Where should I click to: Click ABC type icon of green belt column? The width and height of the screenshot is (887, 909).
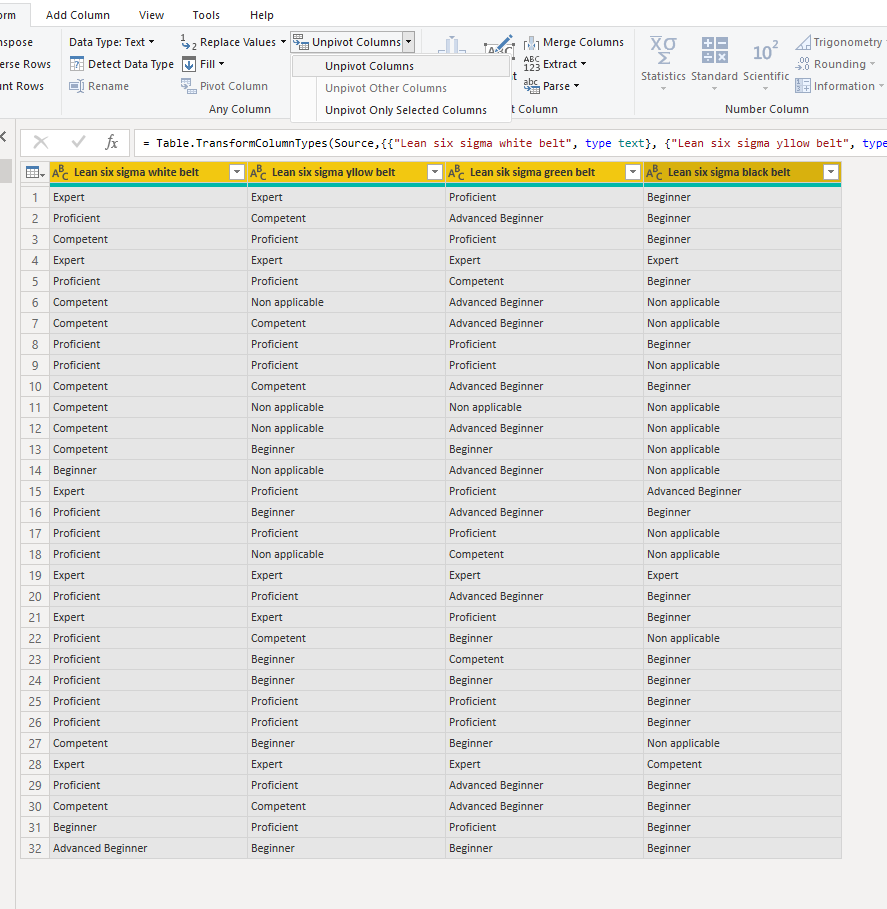(456, 172)
